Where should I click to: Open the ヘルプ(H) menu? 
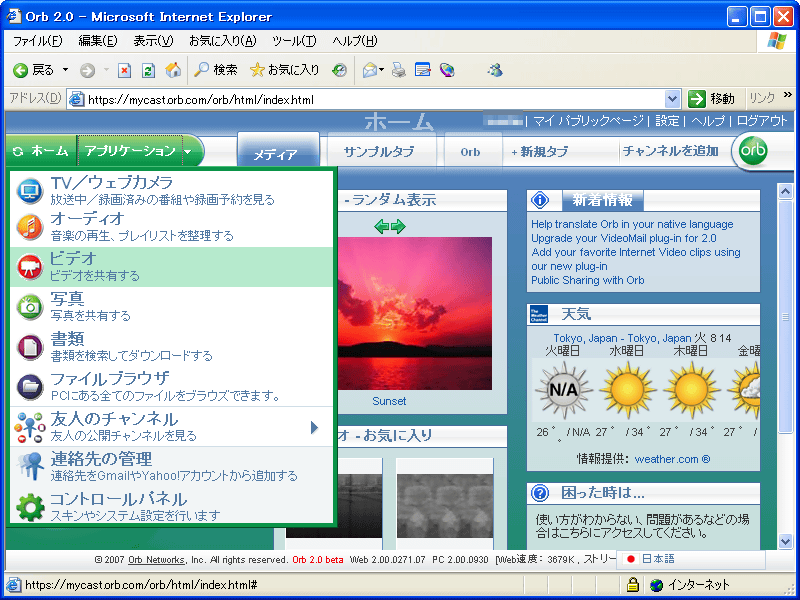click(355, 41)
